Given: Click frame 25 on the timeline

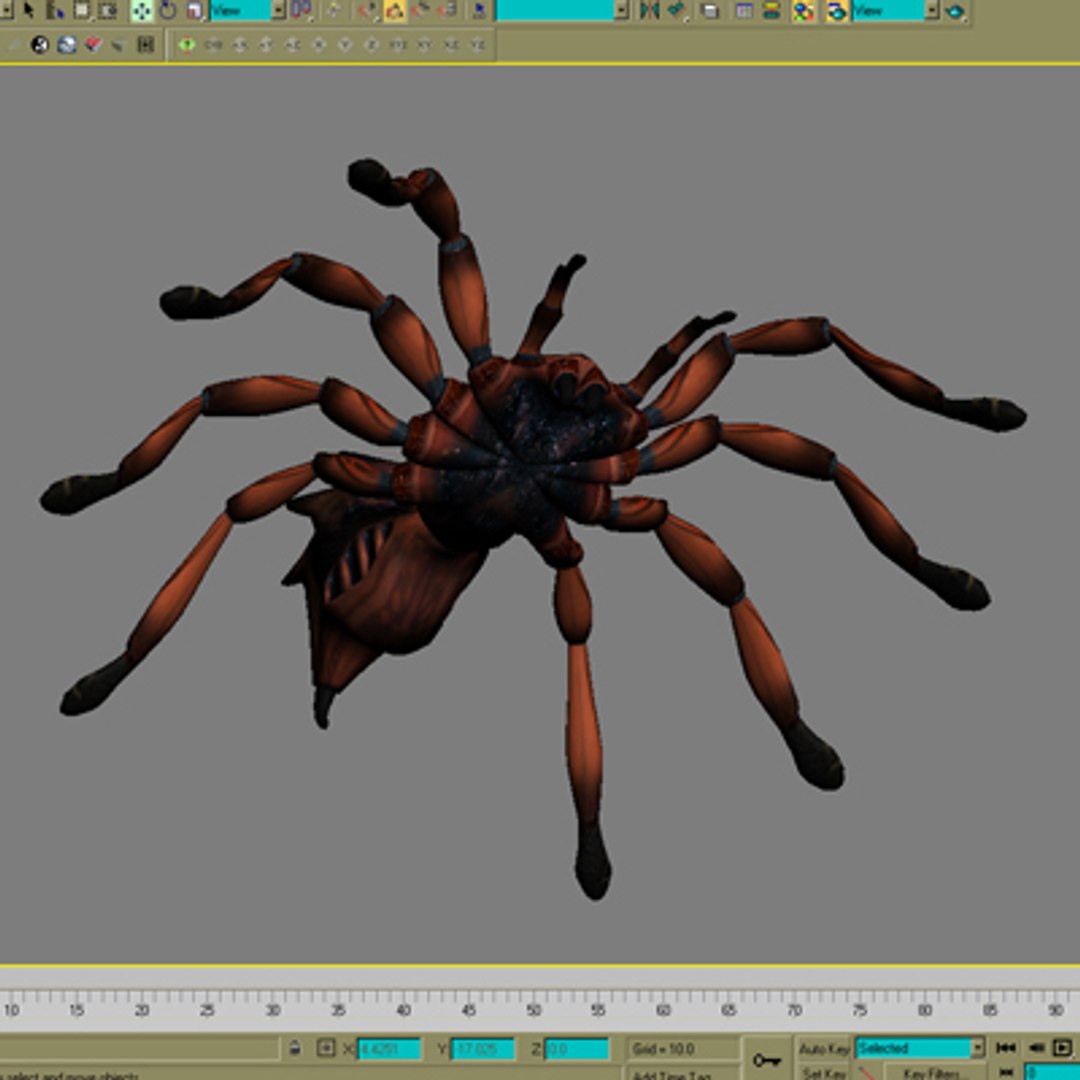Looking at the screenshot, I should (207, 1010).
